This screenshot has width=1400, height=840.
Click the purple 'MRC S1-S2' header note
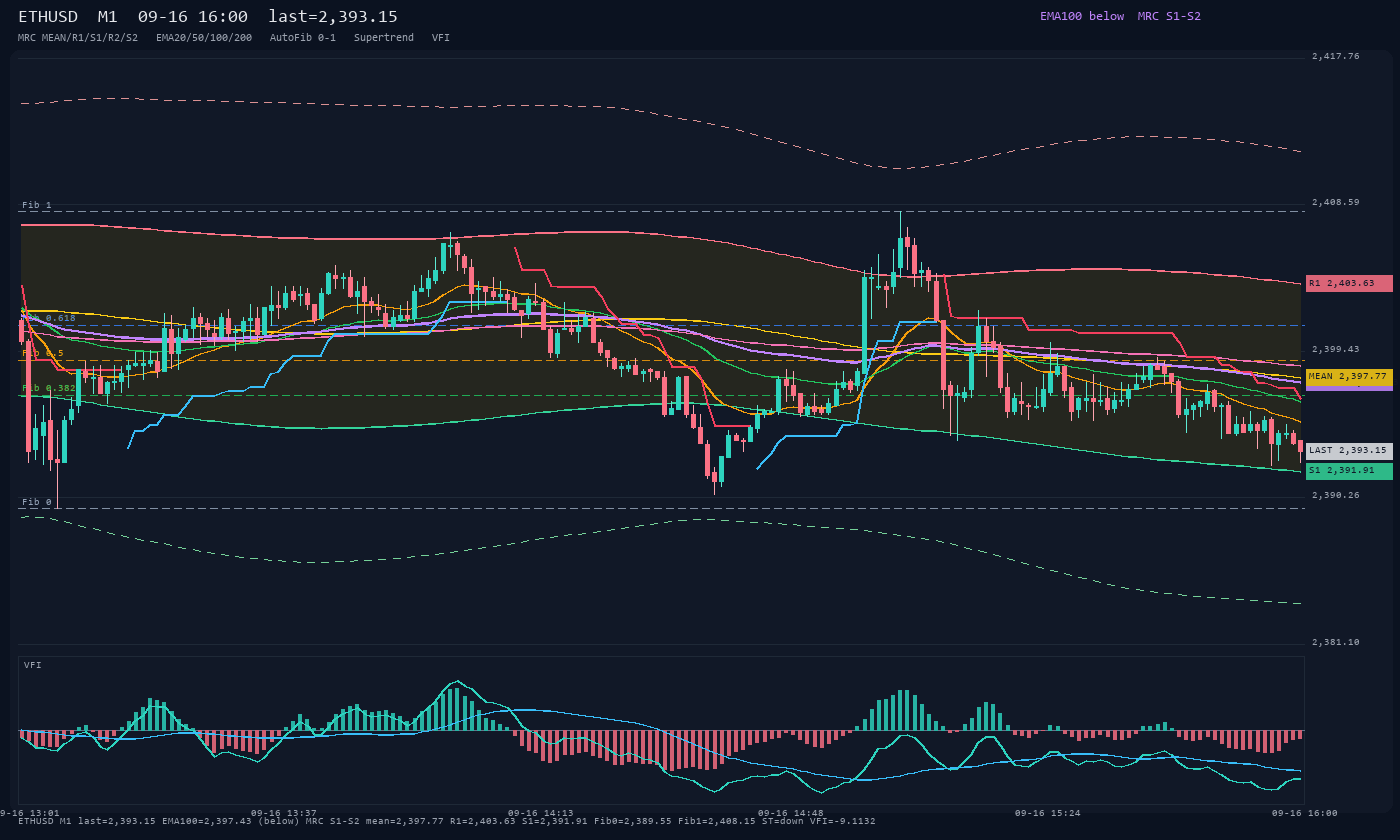(x=1169, y=16)
